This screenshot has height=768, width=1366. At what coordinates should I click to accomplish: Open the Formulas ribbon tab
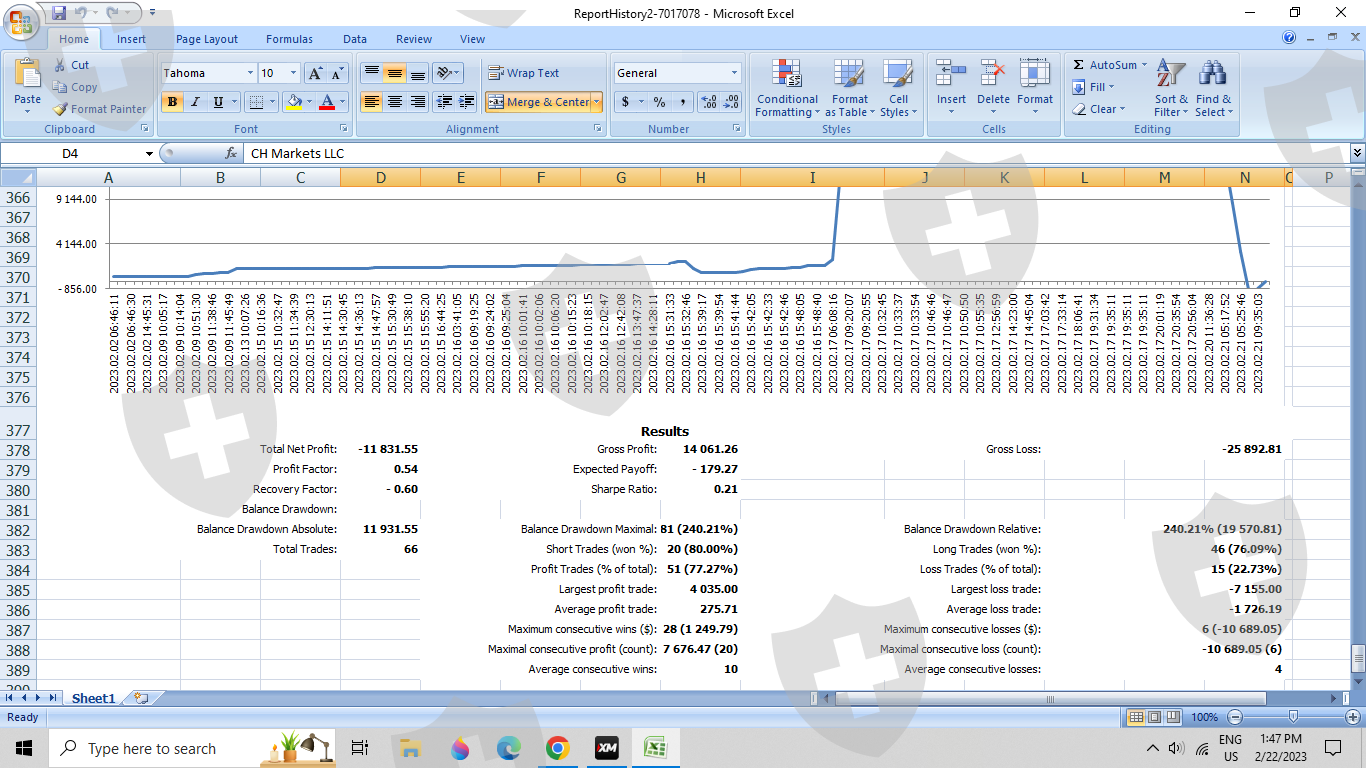coord(289,39)
